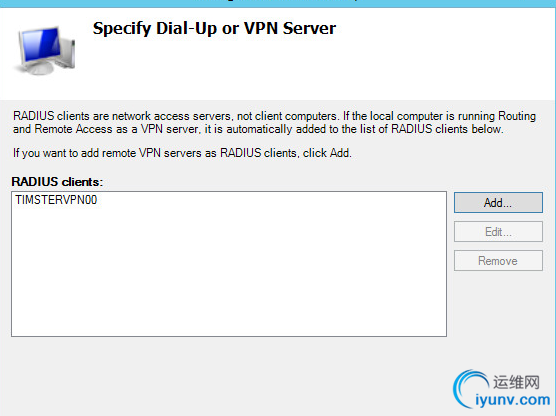Open the Add... RADIUS client dialog
This screenshot has height=416, width=556.
[498, 203]
